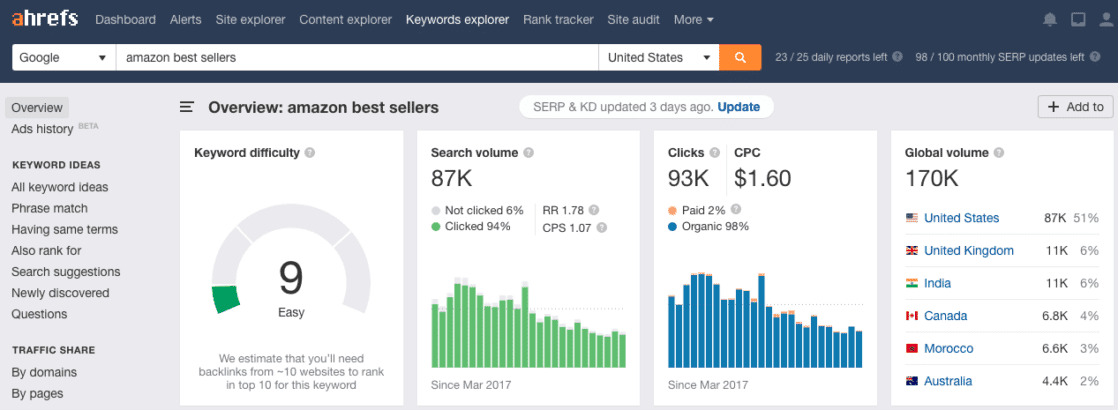Select Overview in the sidebar
This screenshot has width=1118, height=410.
tap(37, 108)
